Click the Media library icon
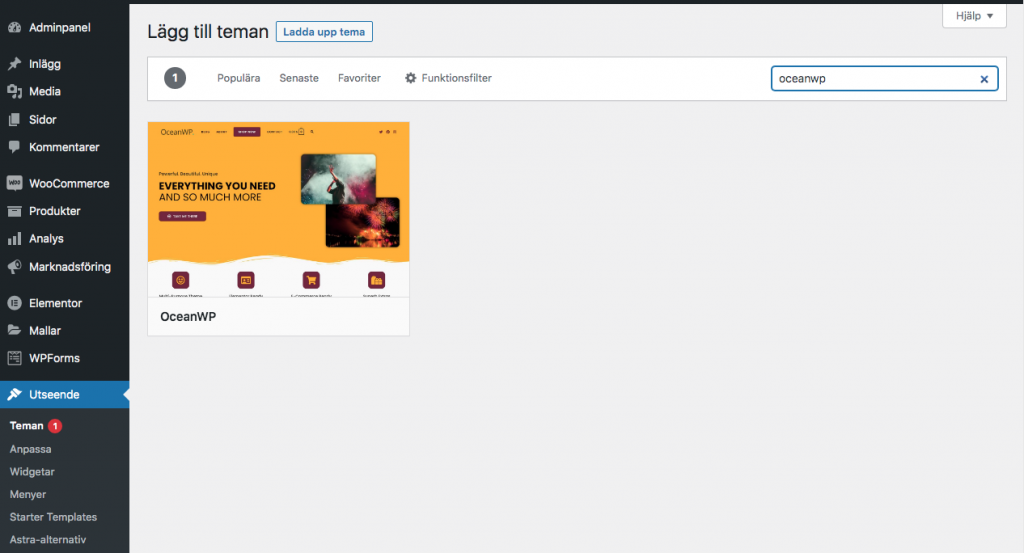Viewport: 1024px width, 553px height. 14,91
